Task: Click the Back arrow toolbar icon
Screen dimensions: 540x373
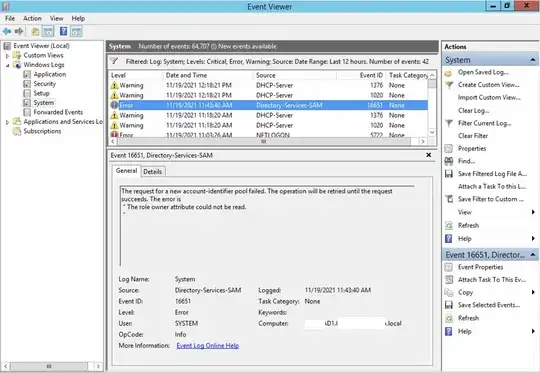Action: coord(7,32)
